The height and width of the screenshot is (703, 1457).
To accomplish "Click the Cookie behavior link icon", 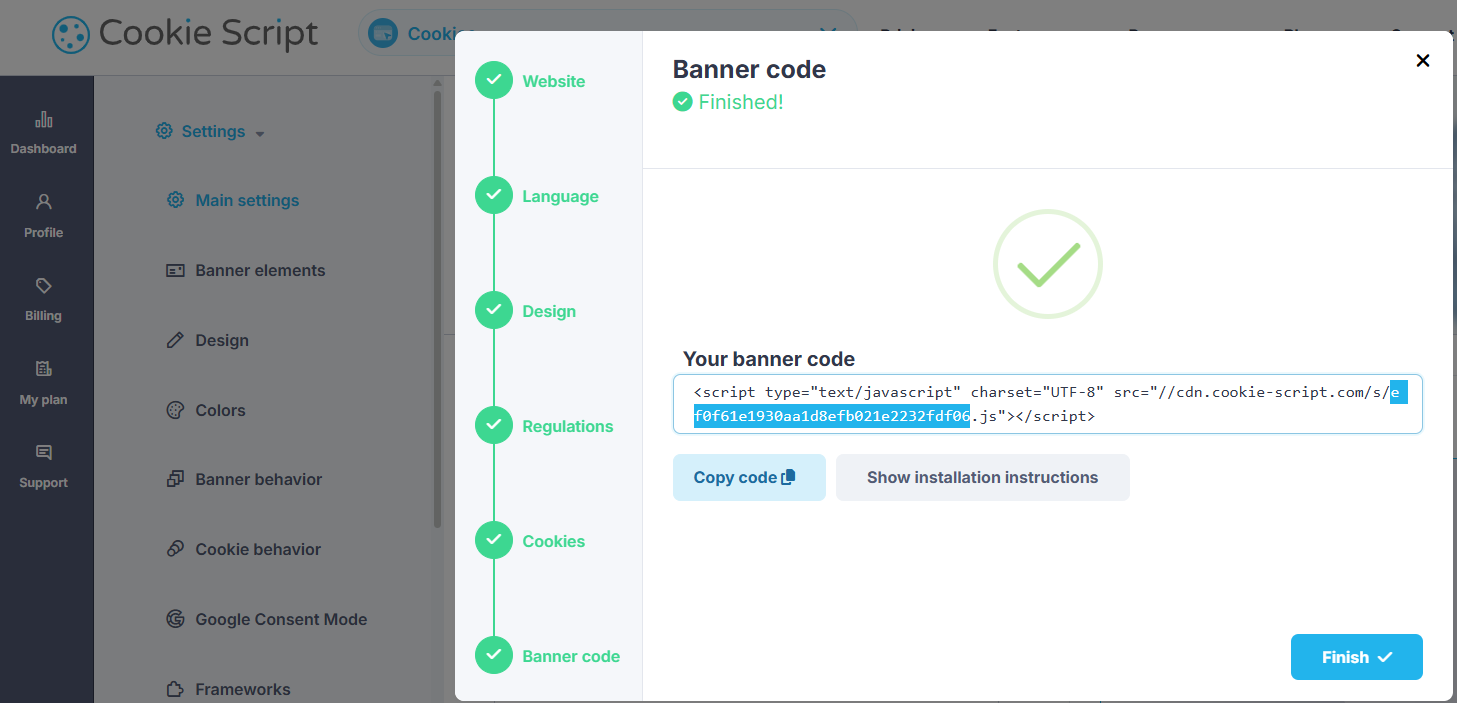I will [175, 549].
